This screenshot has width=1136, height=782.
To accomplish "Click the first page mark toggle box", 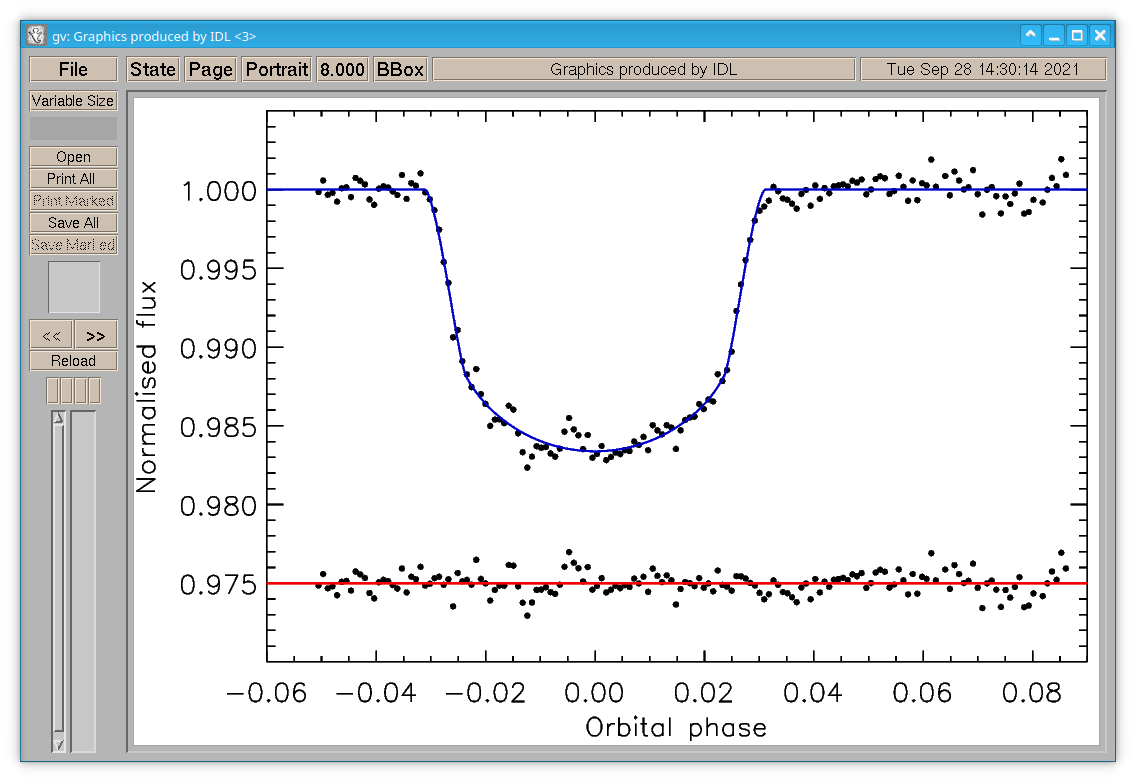I will pyautogui.click(x=52, y=391).
